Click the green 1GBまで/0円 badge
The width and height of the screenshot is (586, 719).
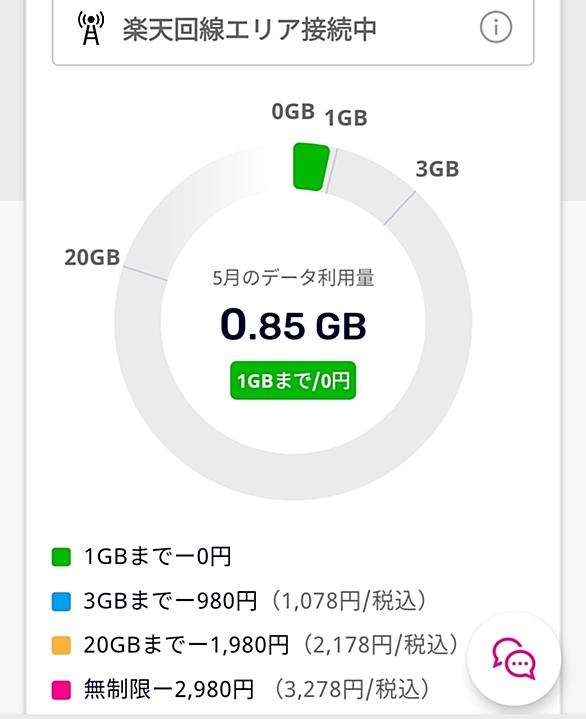pyautogui.click(x=293, y=380)
